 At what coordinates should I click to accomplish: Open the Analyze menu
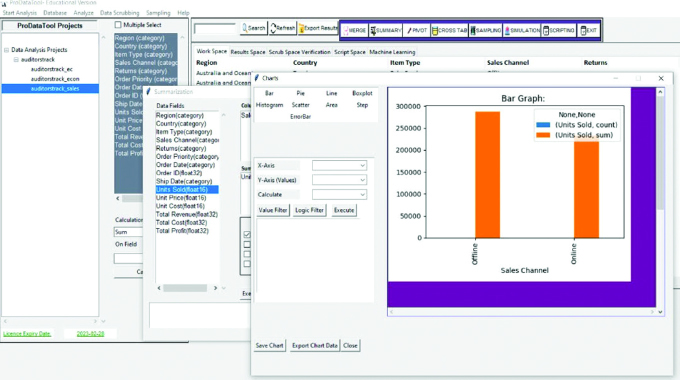point(84,13)
